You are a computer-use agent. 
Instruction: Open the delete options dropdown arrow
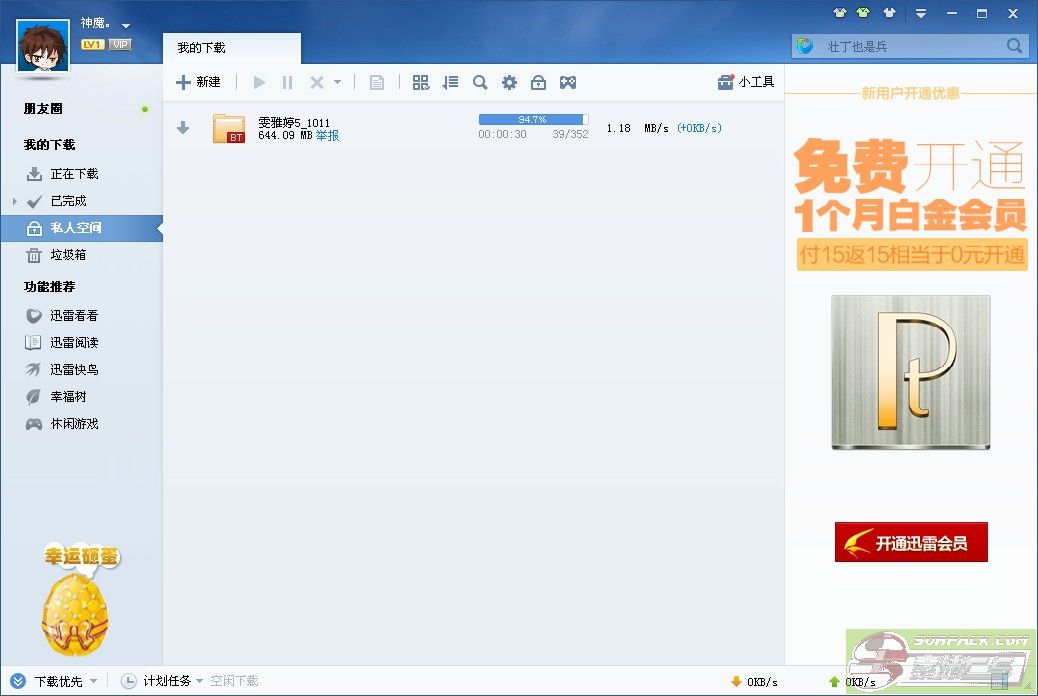pos(337,82)
